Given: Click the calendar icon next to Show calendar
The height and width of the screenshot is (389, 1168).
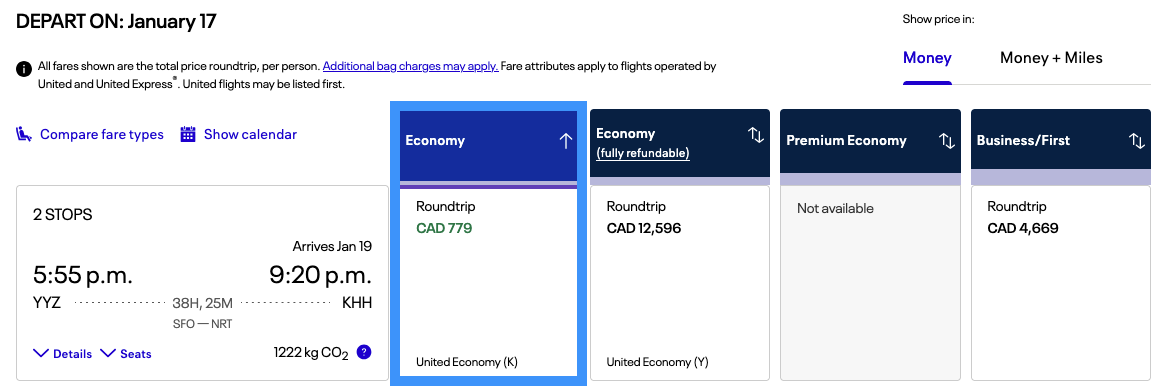Looking at the screenshot, I should click(188, 134).
